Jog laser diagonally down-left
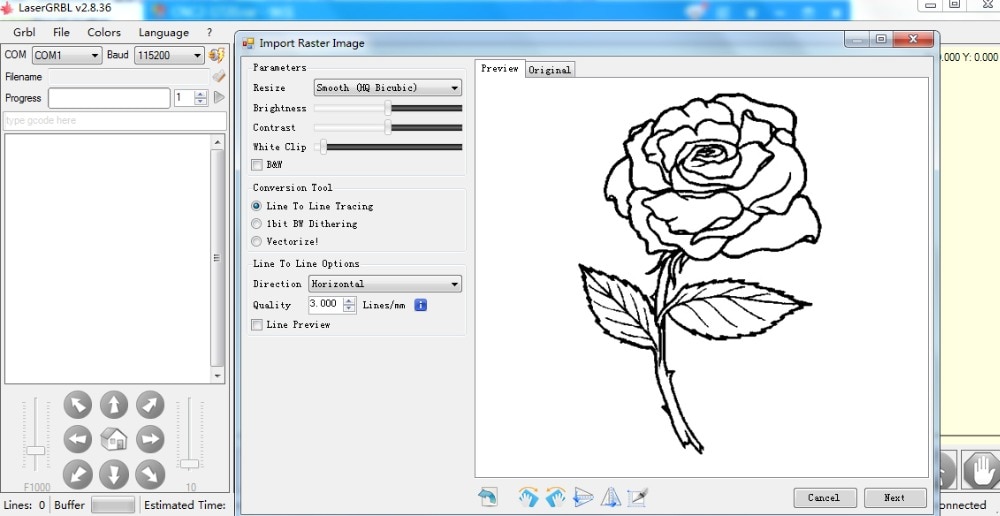The width and height of the screenshot is (1000, 516). tap(78, 475)
